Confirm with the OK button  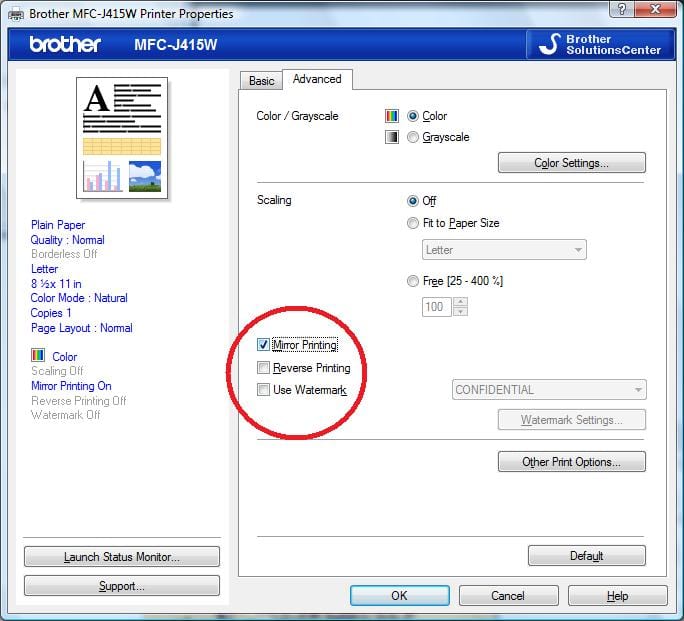[x=400, y=595]
